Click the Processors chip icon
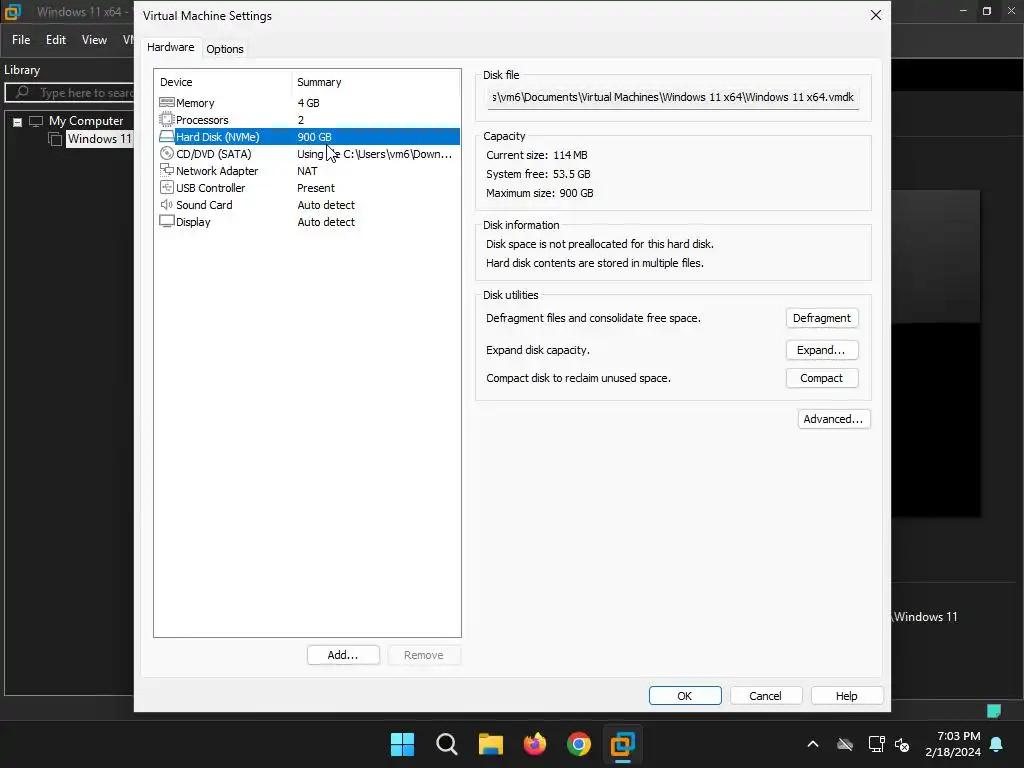Viewport: 1024px width, 768px height. tap(167, 120)
